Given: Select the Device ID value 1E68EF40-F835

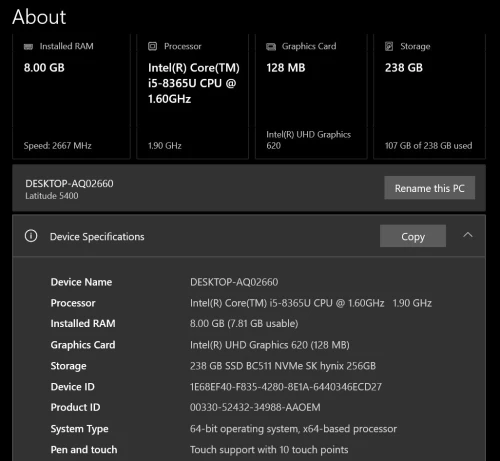Looking at the screenshot, I should [x=286, y=387].
